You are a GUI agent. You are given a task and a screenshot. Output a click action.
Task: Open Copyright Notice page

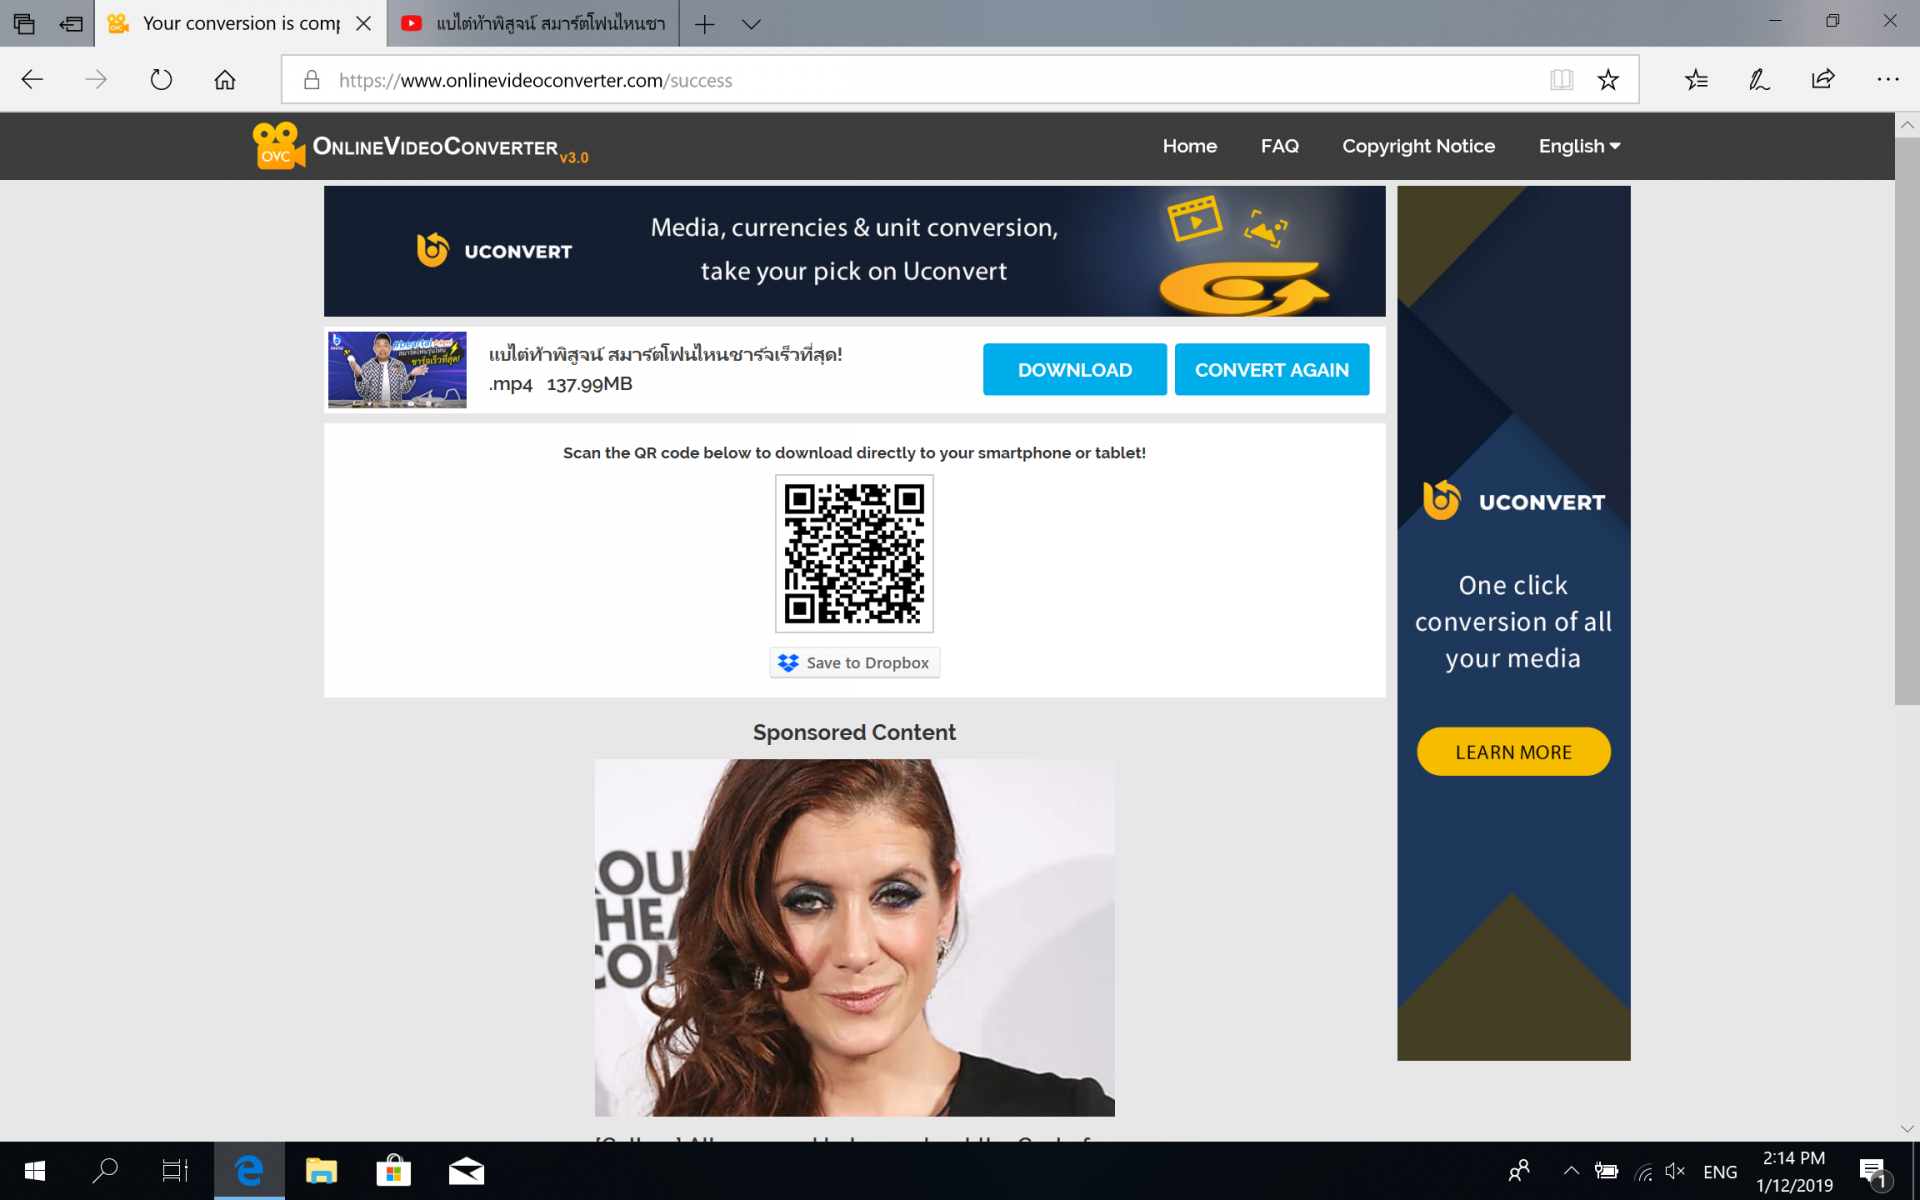click(x=1418, y=146)
